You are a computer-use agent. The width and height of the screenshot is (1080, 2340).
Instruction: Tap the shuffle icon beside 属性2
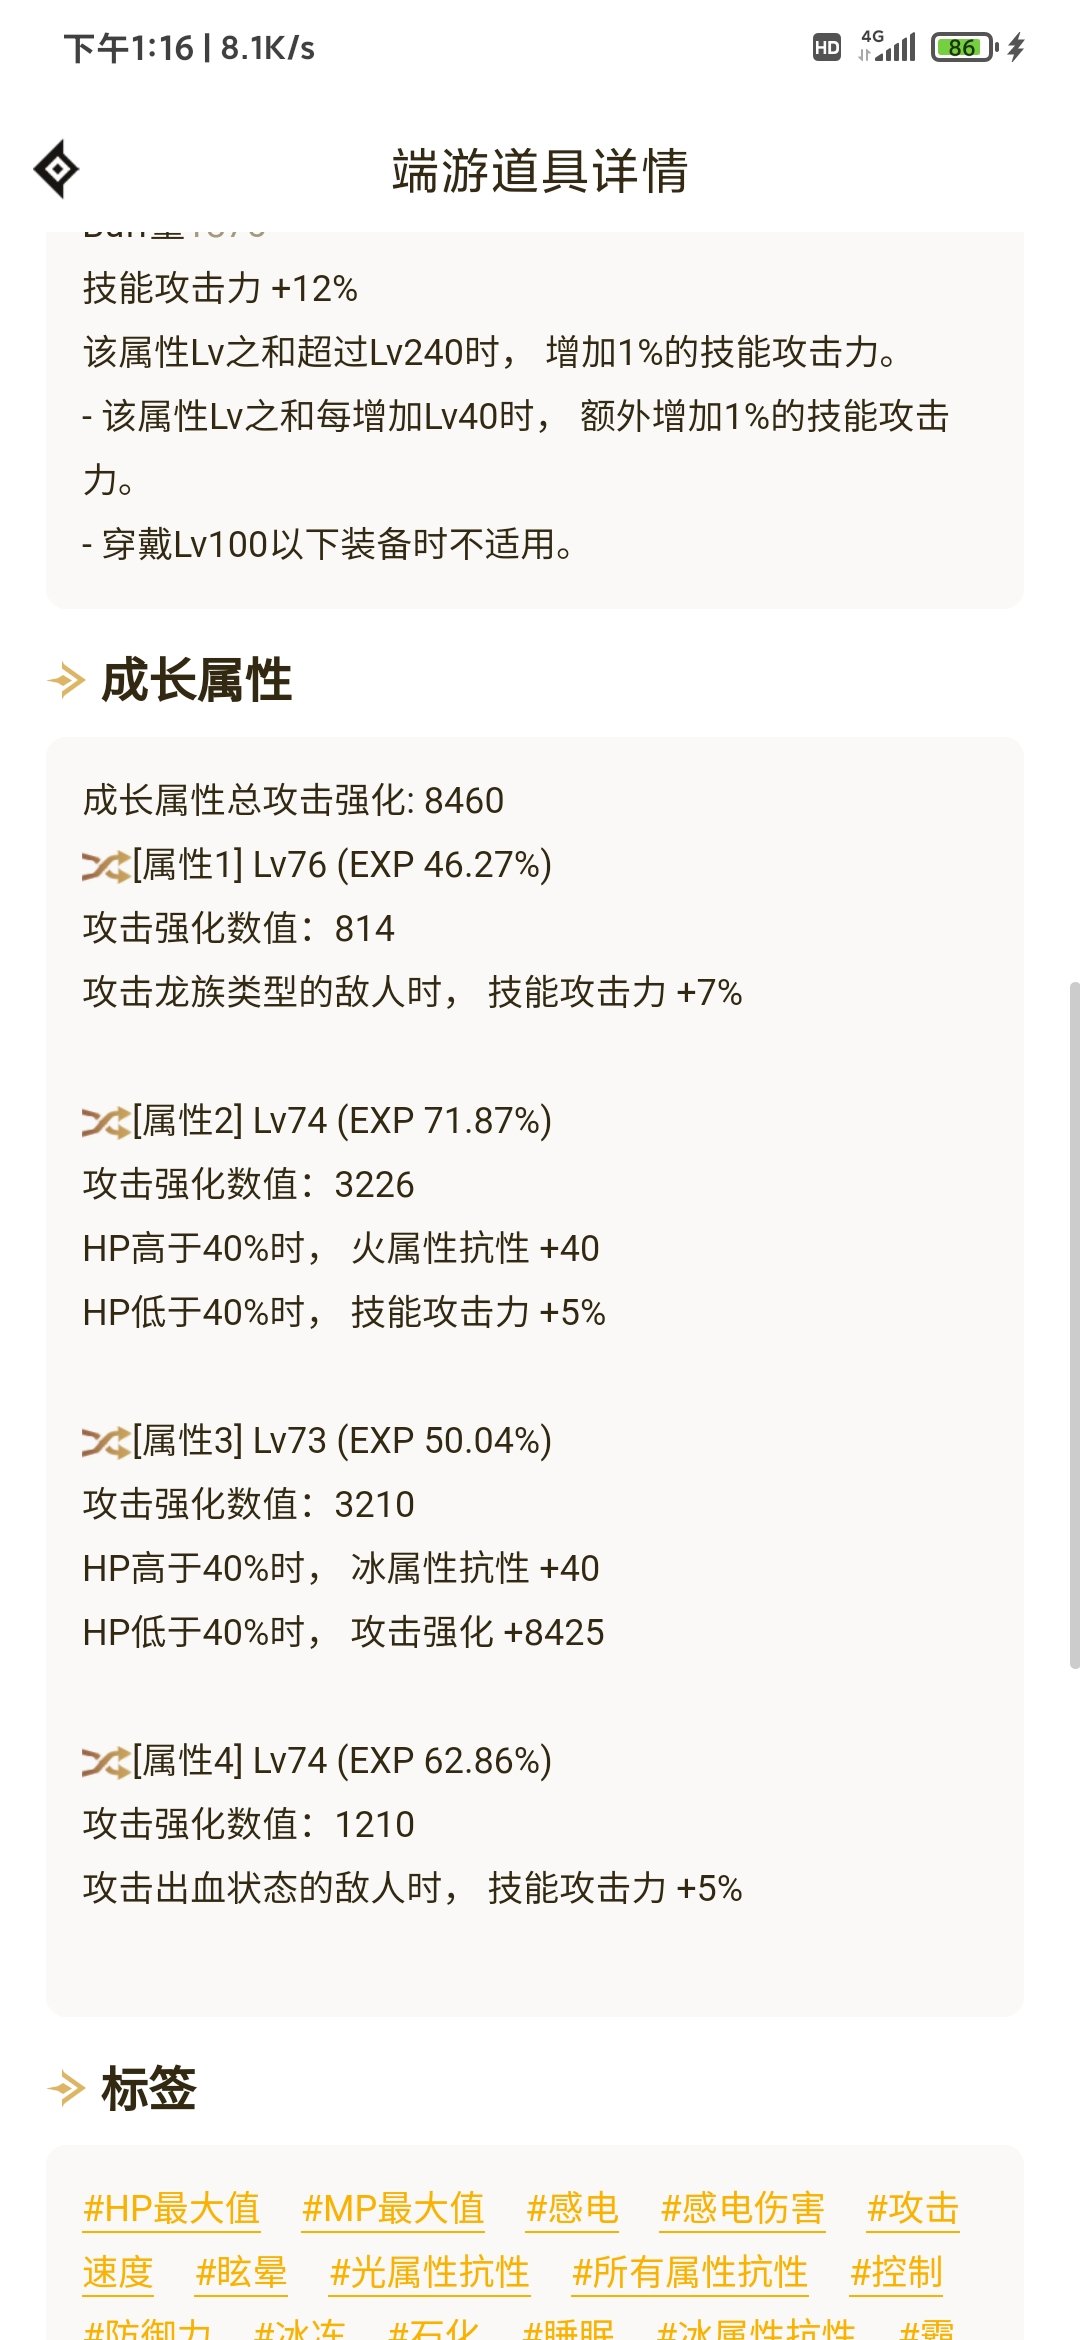(106, 1122)
